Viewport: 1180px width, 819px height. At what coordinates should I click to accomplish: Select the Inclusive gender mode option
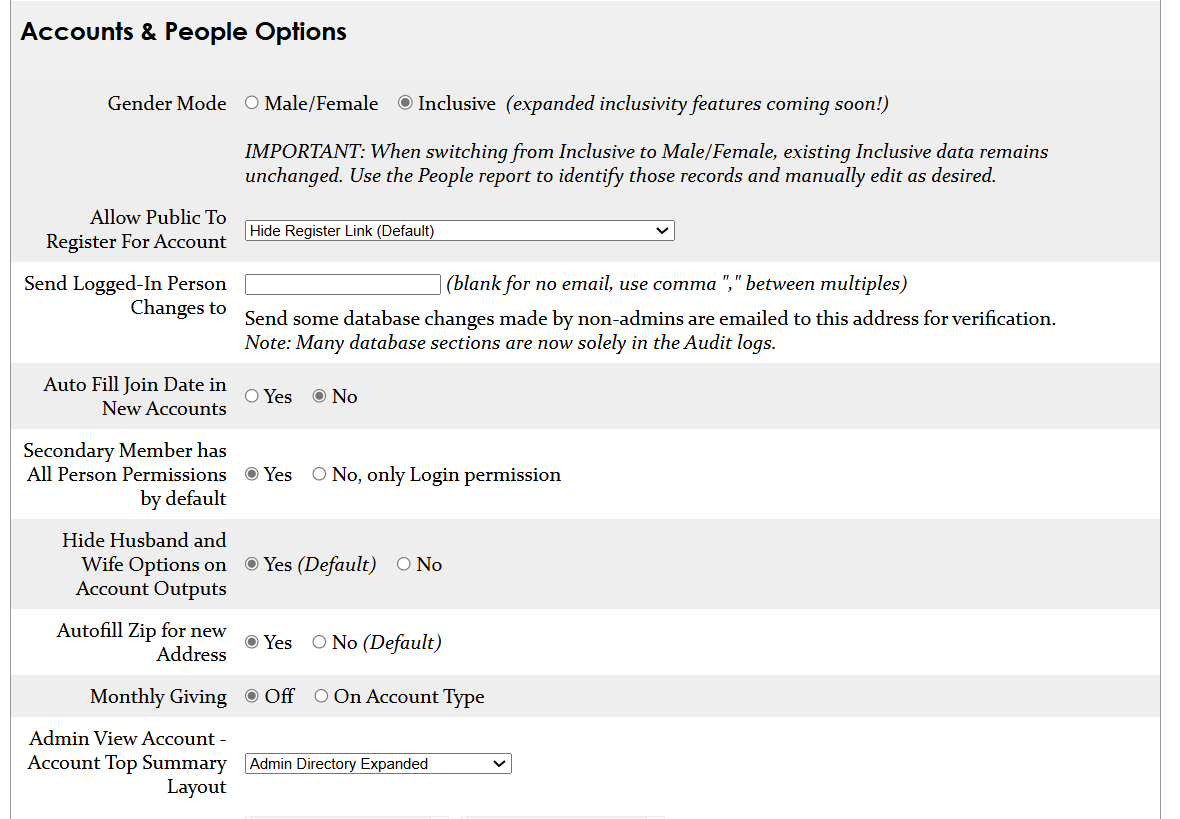point(405,103)
